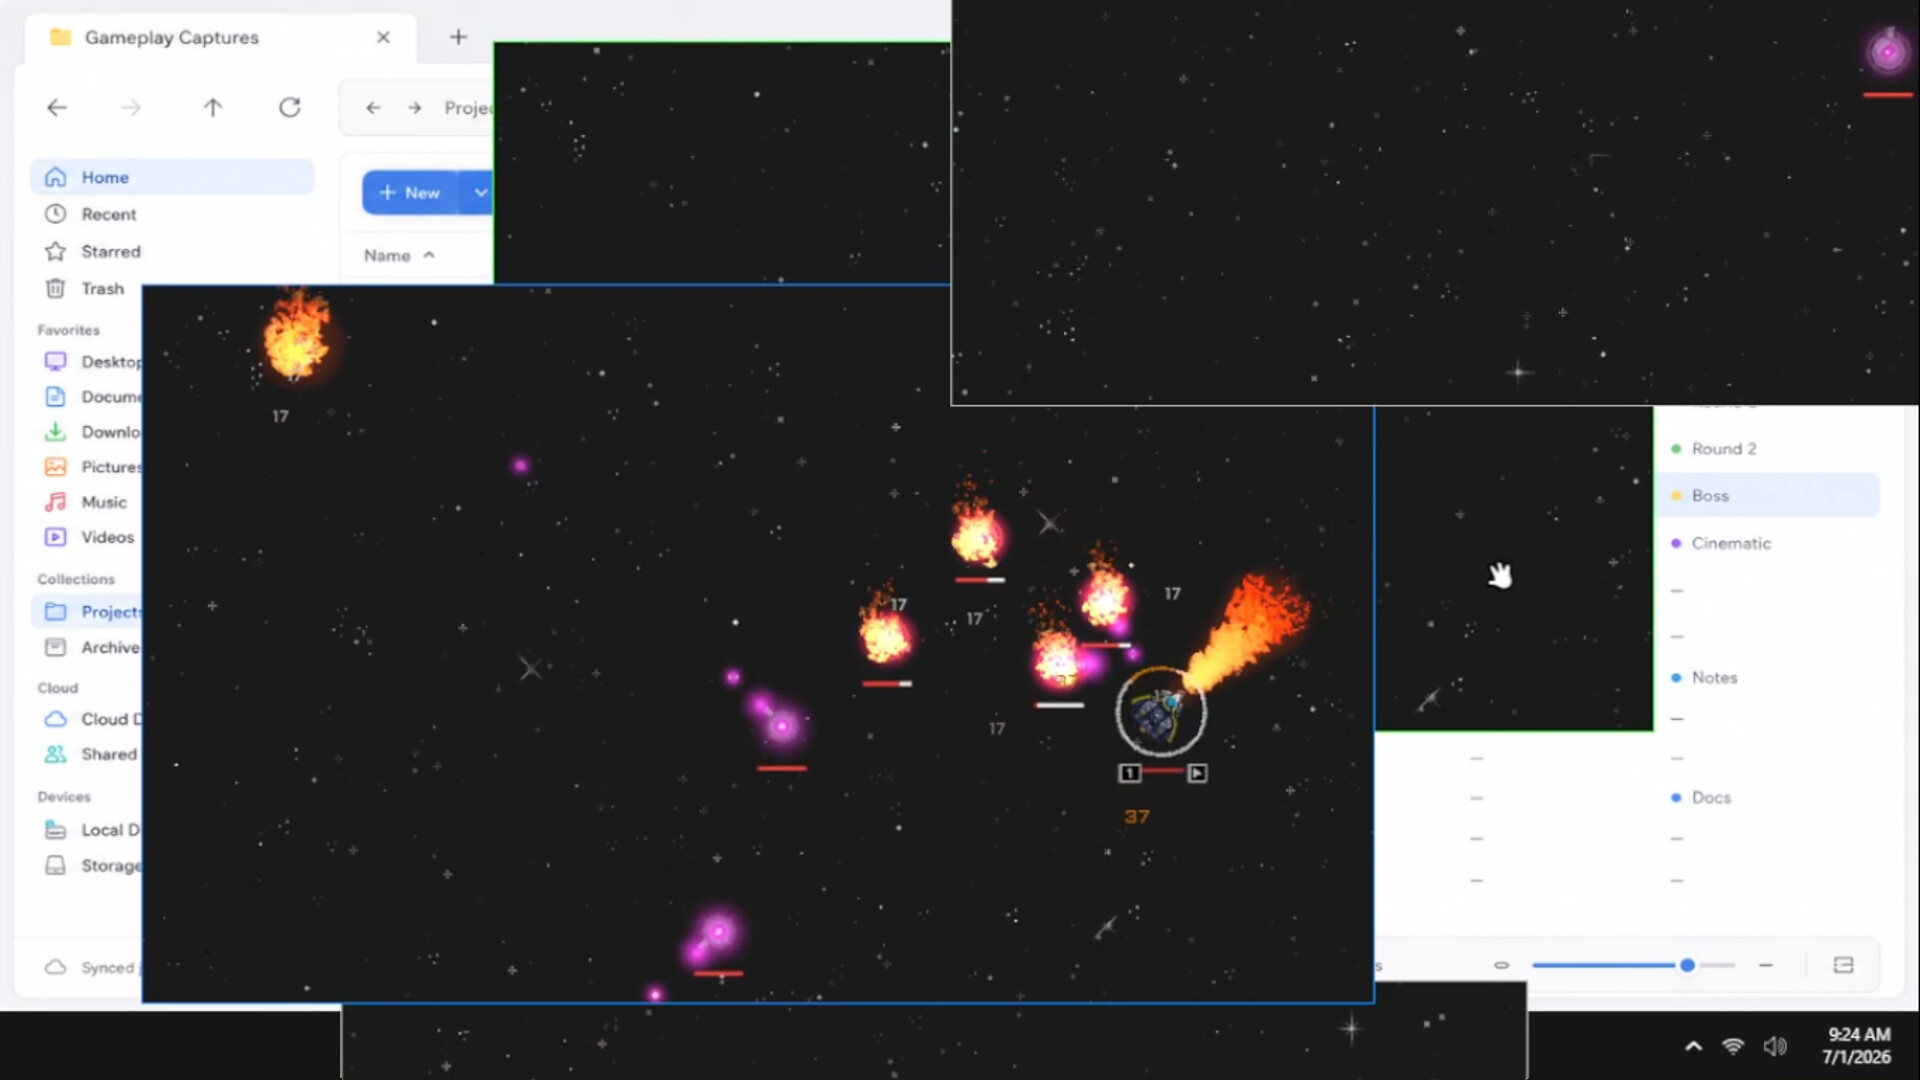Viewport: 1920px width, 1080px height.
Task: Open the Documents favorite
Action: tap(92, 397)
